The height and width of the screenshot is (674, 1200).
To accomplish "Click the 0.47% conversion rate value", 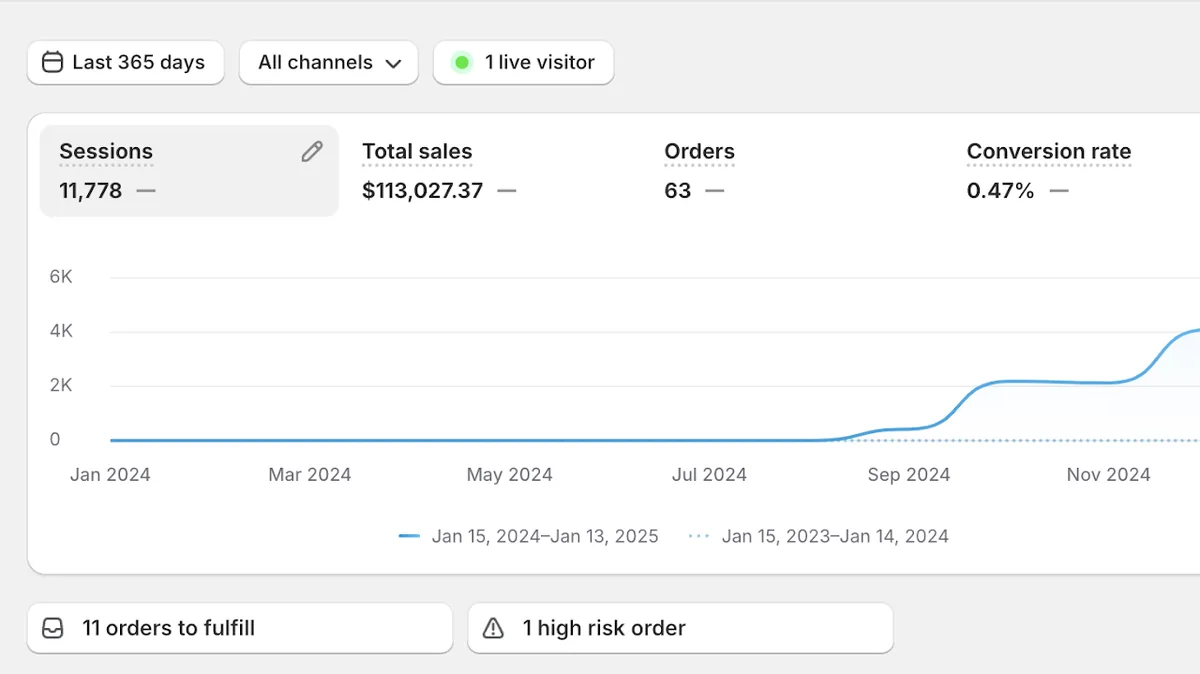I will coord(1001,190).
